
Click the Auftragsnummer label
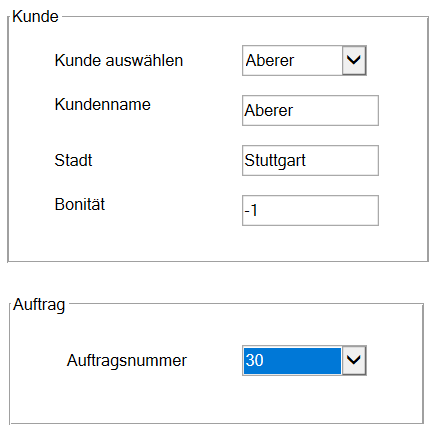tap(127, 360)
